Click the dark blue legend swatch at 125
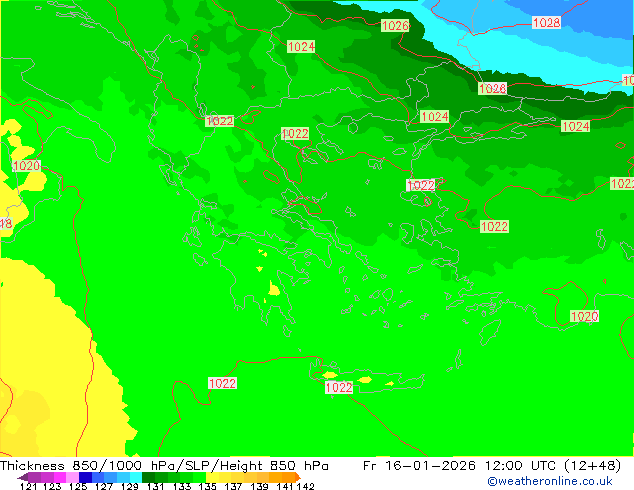The height and width of the screenshot is (490, 634). coord(85,477)
